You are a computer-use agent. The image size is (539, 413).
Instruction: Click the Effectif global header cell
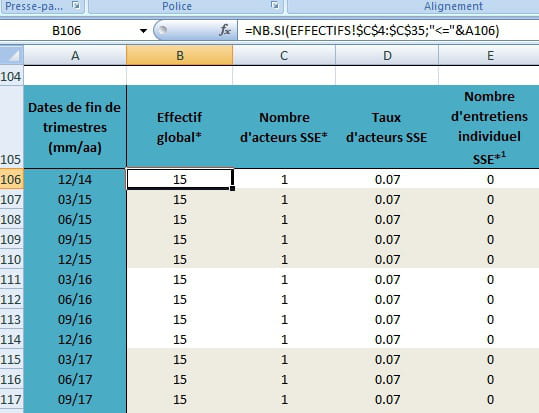pyautogui.click(x=179, y=127)
